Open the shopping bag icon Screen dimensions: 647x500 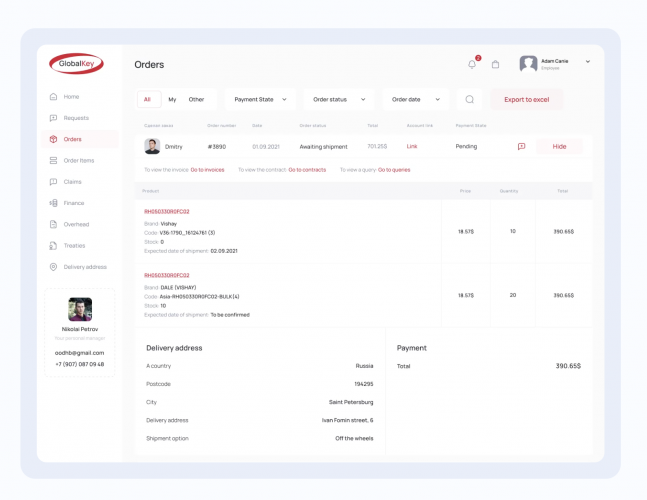(x=496, y=64)
